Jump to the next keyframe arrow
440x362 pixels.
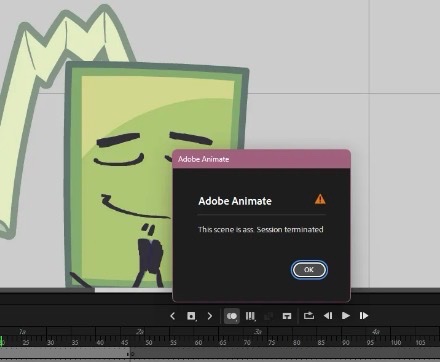click(210, 316)
